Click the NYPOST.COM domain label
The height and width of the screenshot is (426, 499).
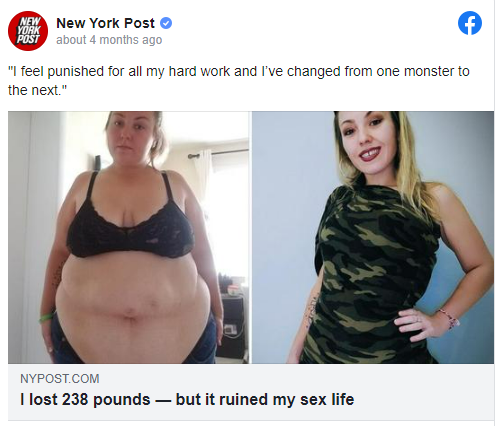60,379
